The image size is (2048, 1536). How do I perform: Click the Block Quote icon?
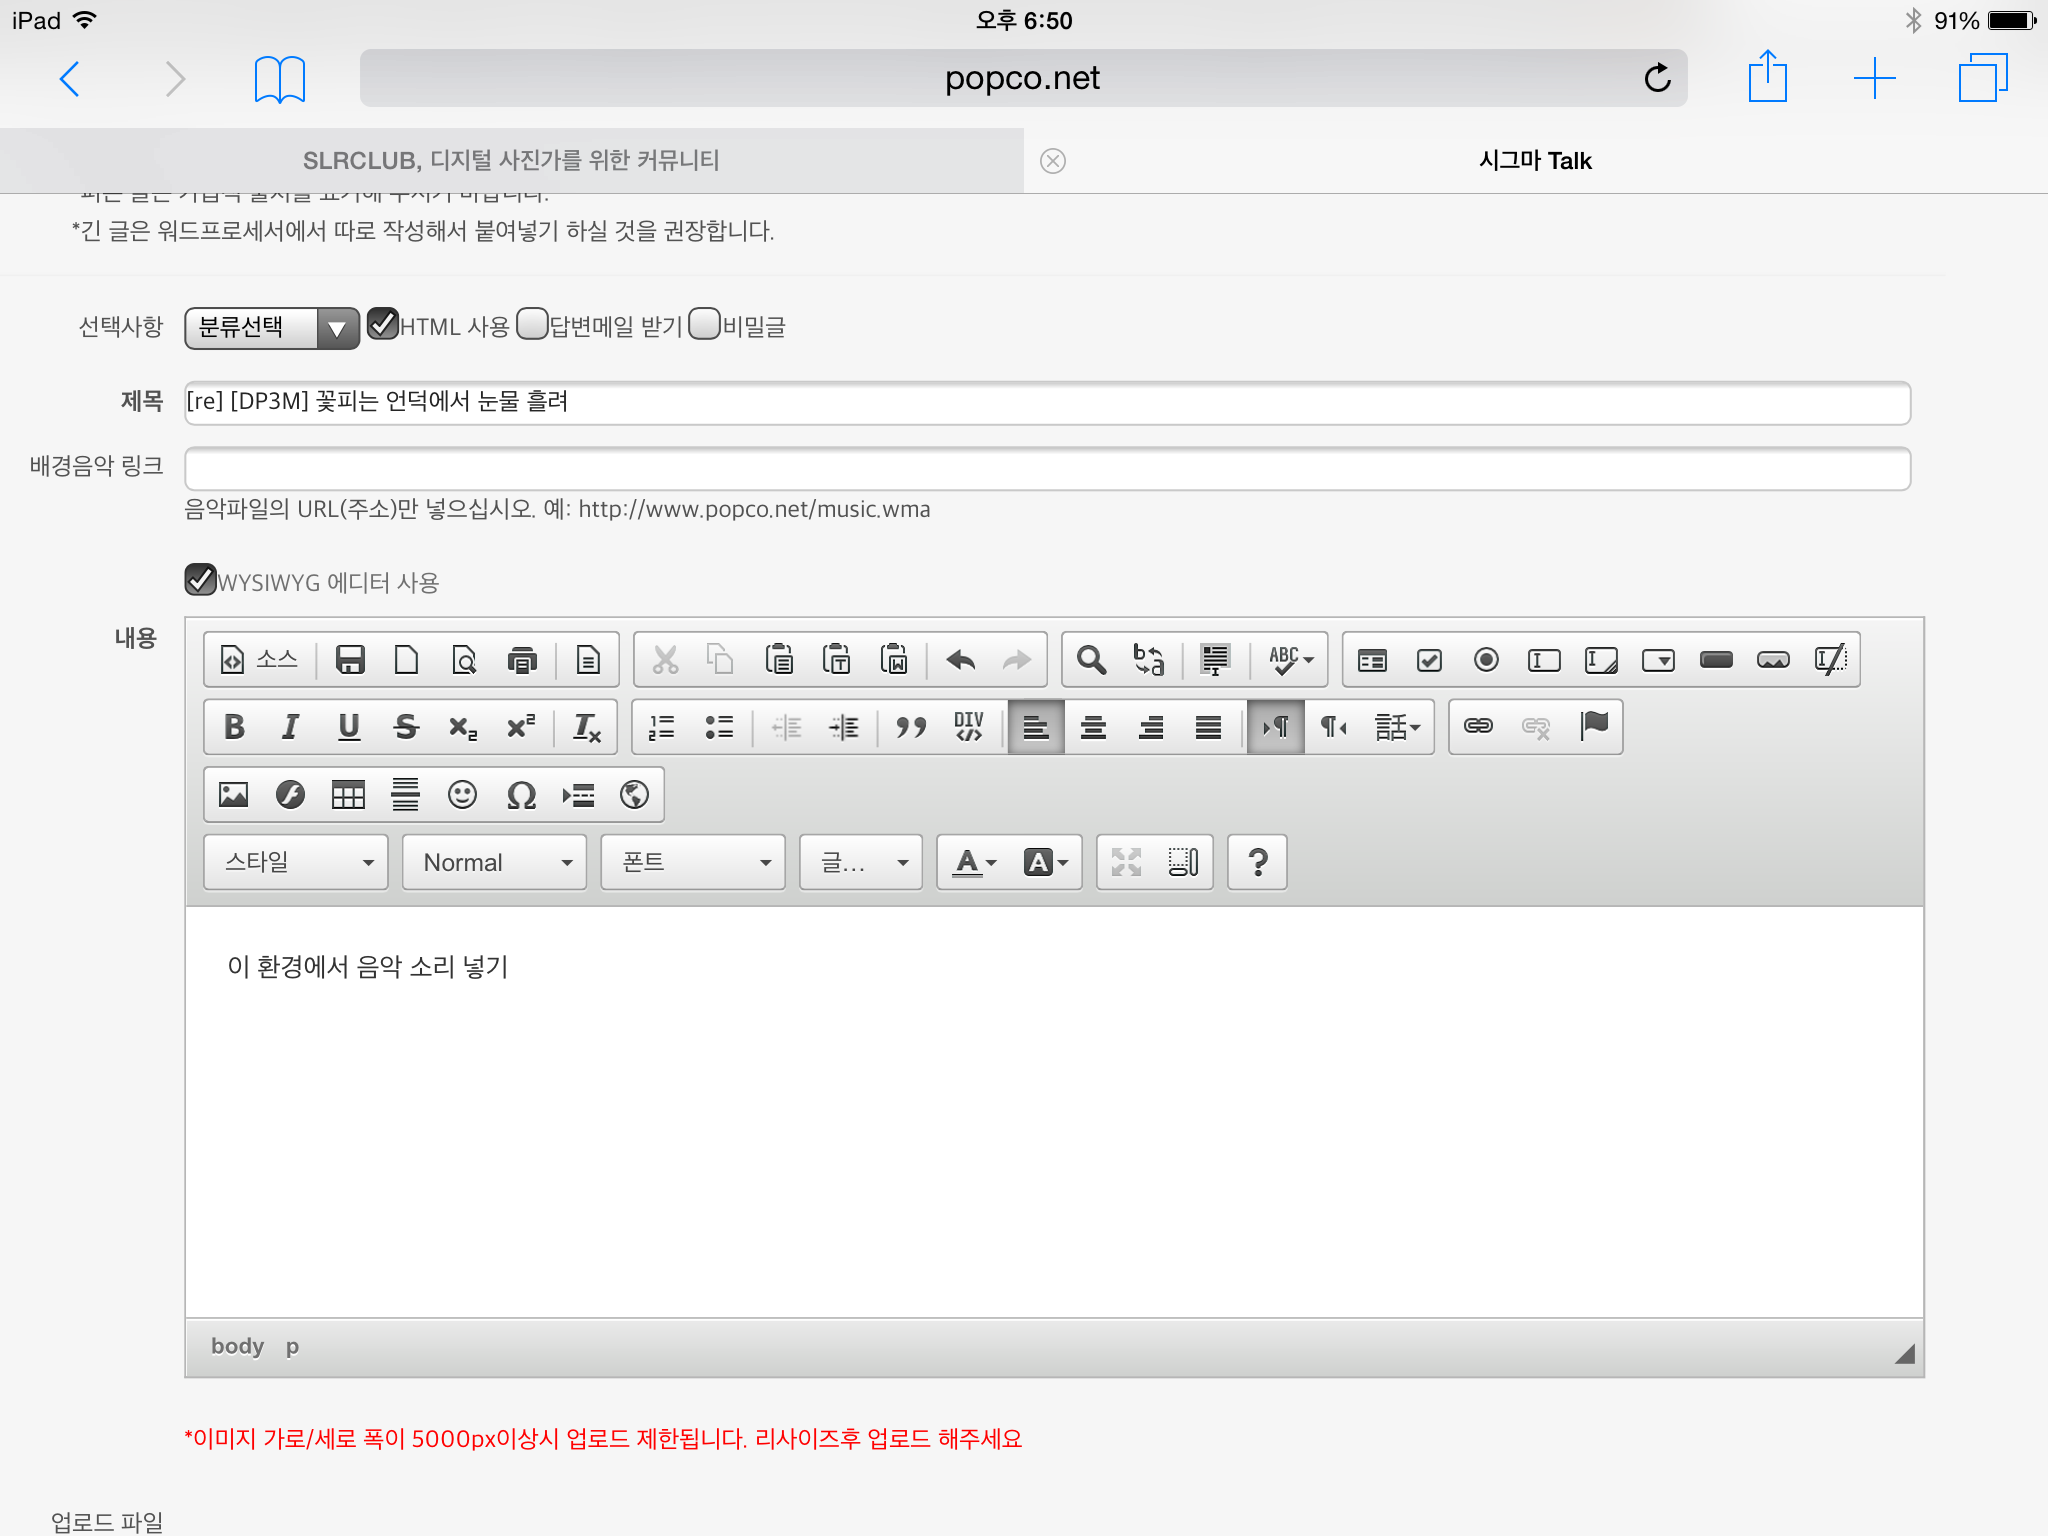click(x=911, y=727)
